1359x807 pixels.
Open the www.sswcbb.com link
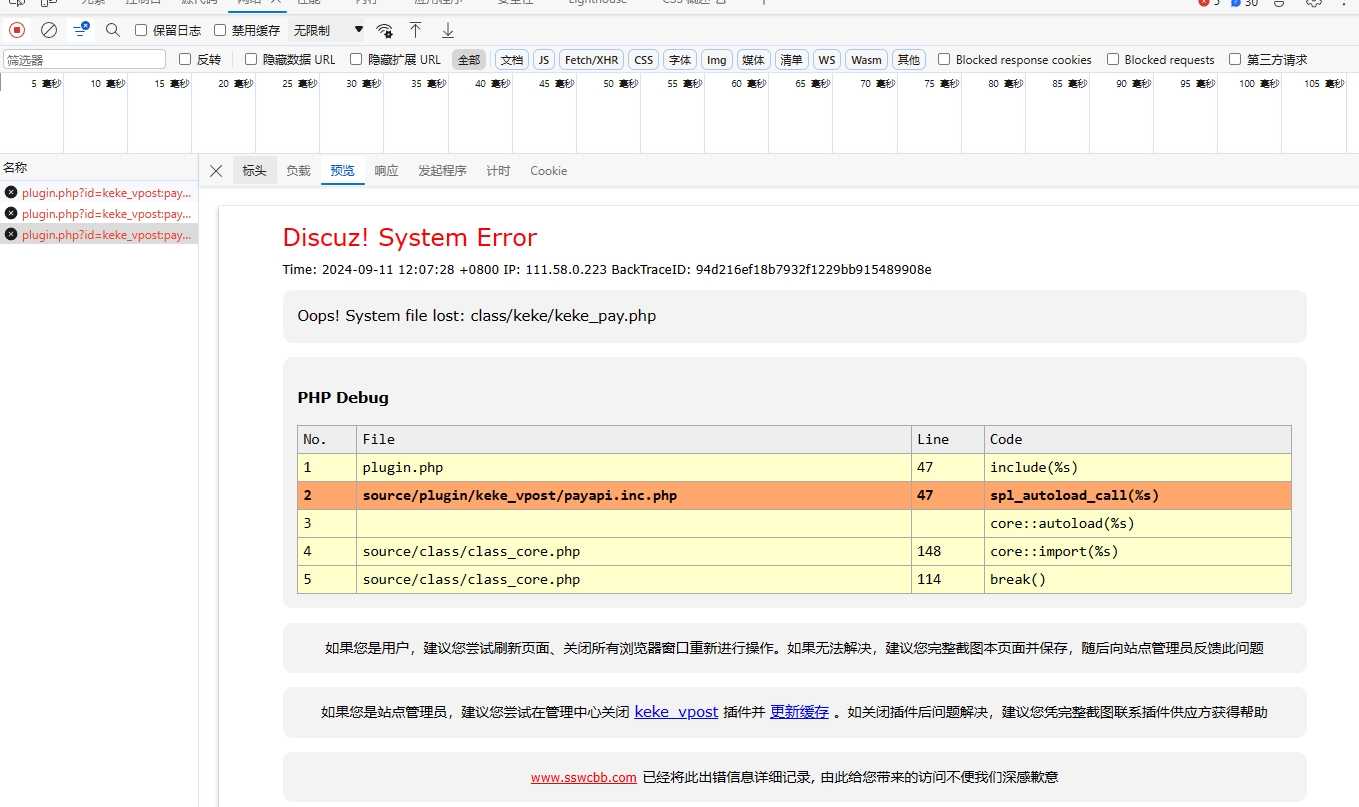click(584, 777)
